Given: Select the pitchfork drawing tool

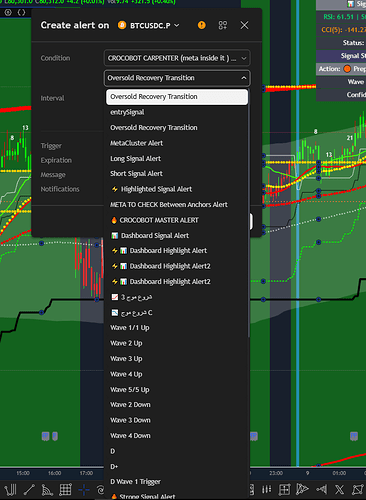Looking at the screenshot, I should (11, 490).
